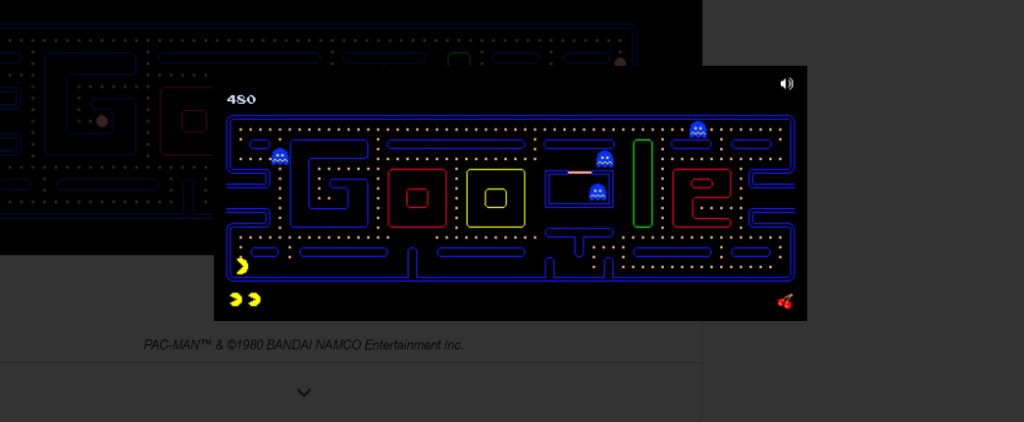Expand the section with the down chevron
The image size is (1024, 422).
(304, 393)
